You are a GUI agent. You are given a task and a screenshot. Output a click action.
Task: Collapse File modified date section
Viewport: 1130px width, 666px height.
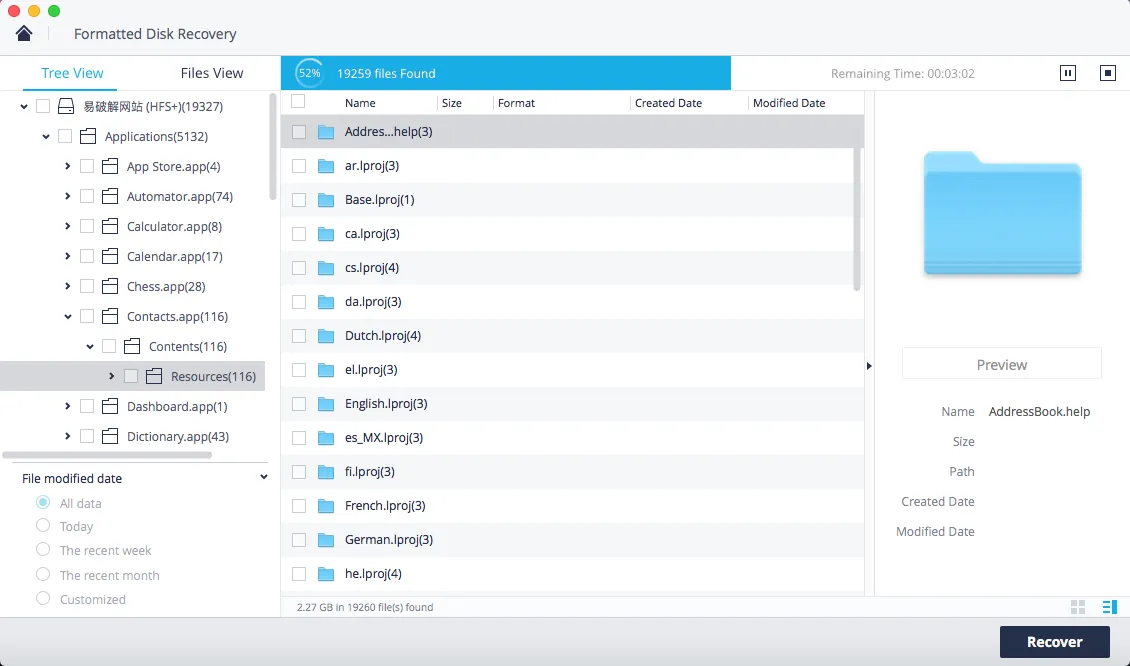click(264, 477)
